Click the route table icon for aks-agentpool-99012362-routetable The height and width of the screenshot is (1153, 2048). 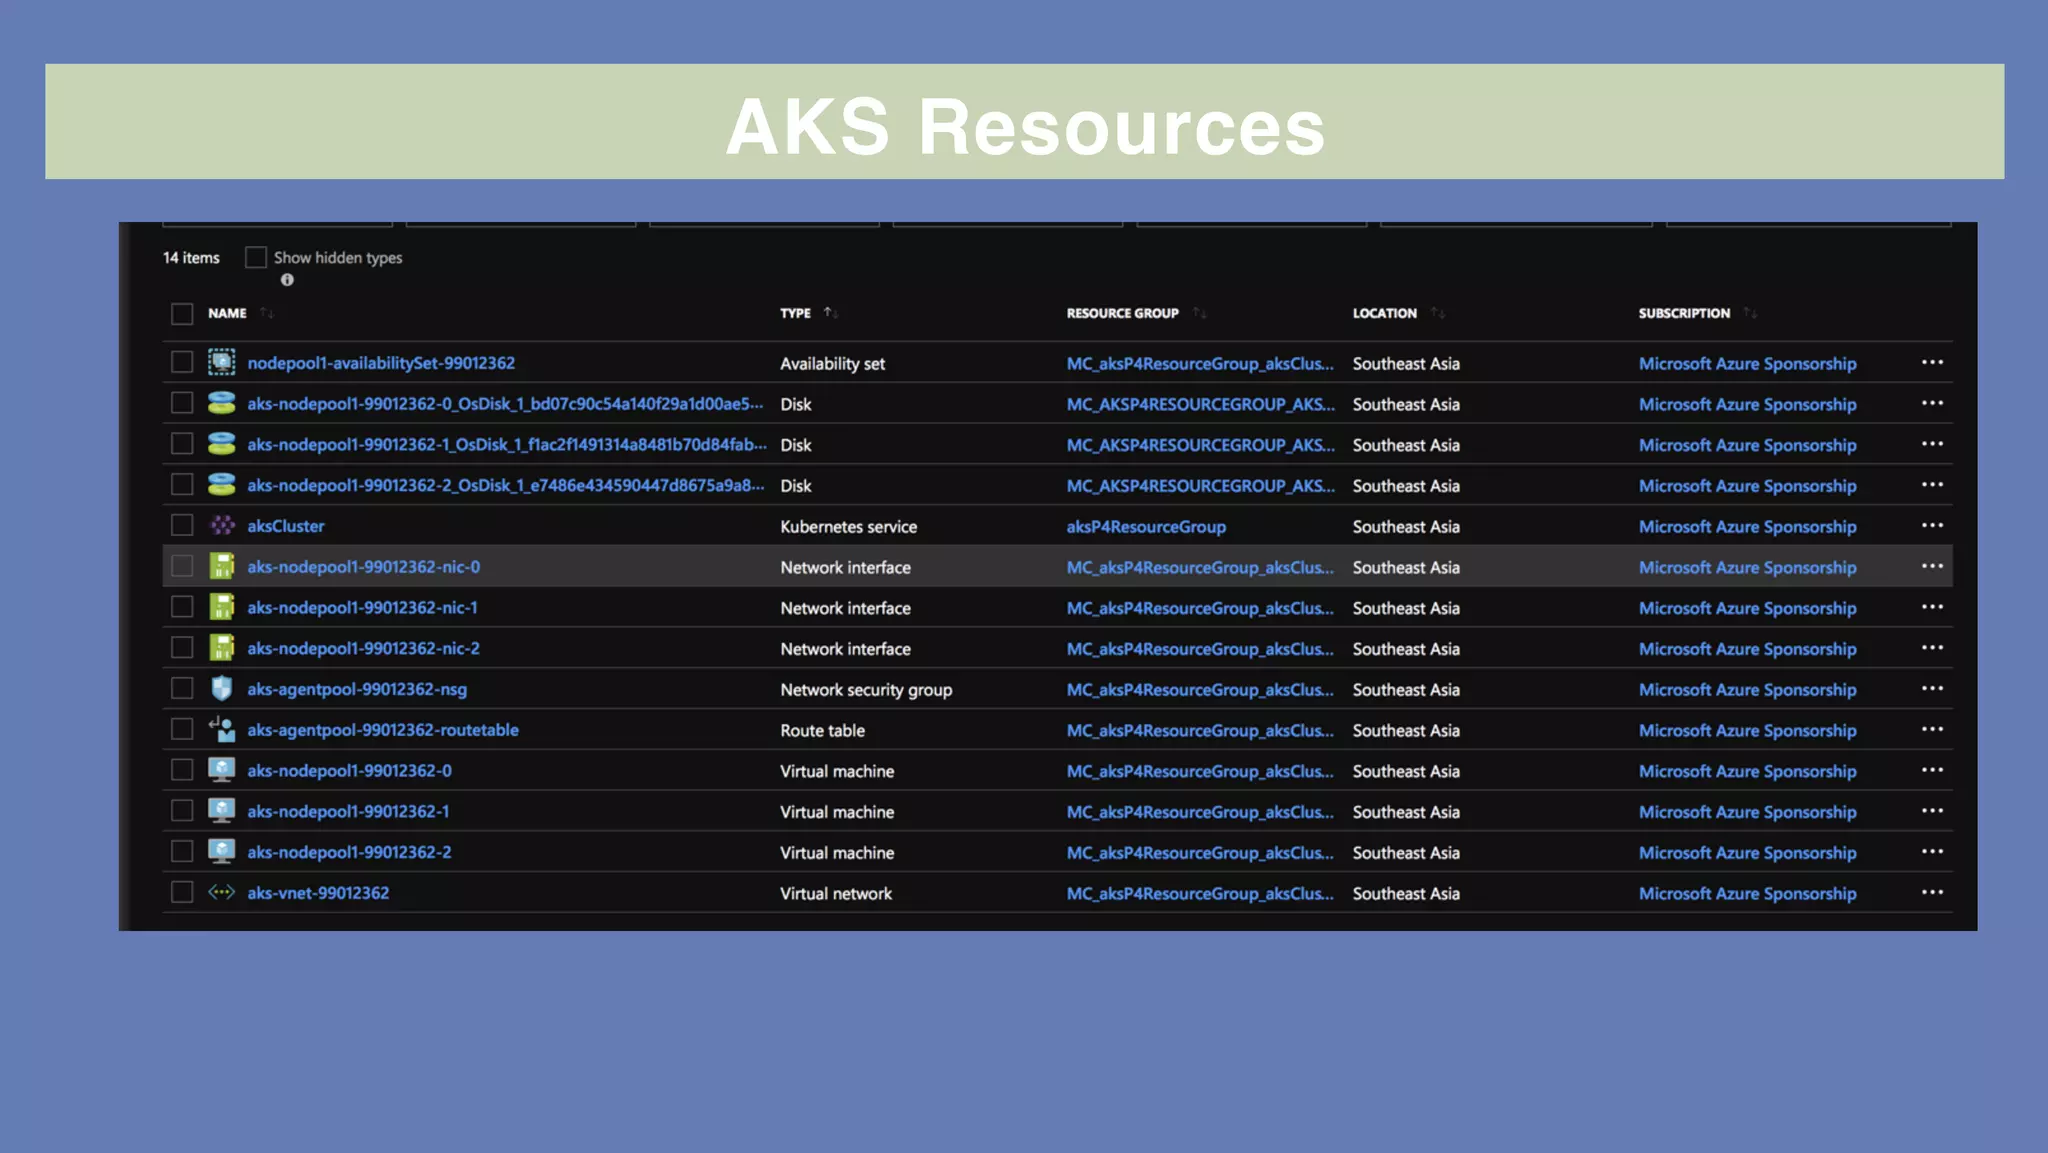click(x=221, y=729)
